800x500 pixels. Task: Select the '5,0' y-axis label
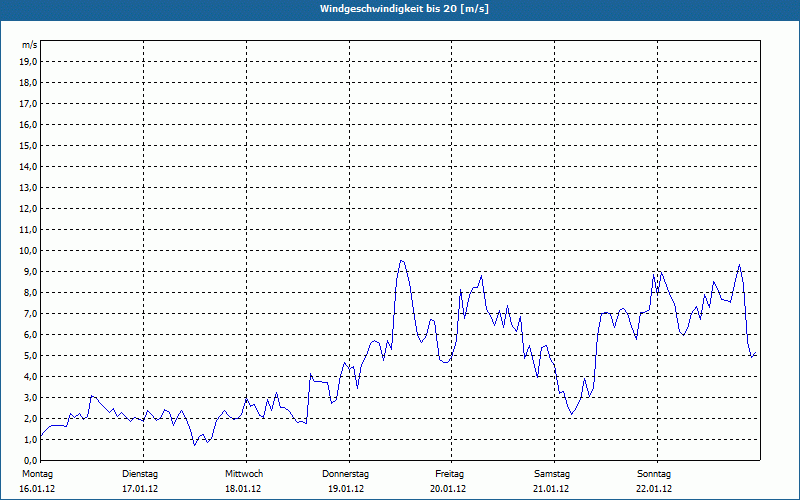coord(30,356)
